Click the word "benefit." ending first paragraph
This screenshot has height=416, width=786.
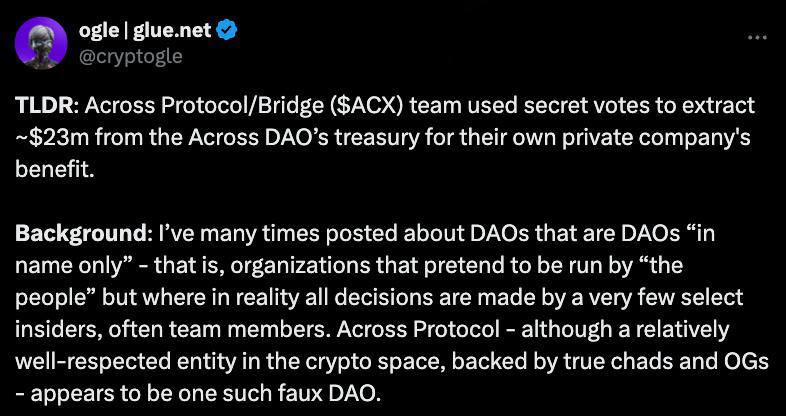[x=55, y=170]
